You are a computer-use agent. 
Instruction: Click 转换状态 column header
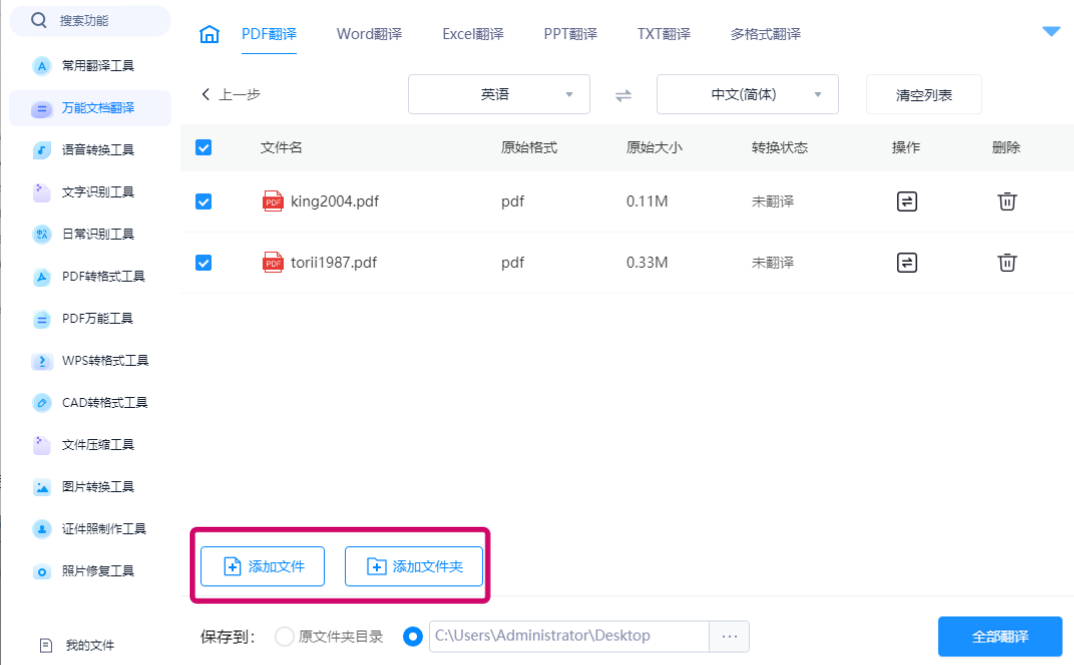point(779,147)
